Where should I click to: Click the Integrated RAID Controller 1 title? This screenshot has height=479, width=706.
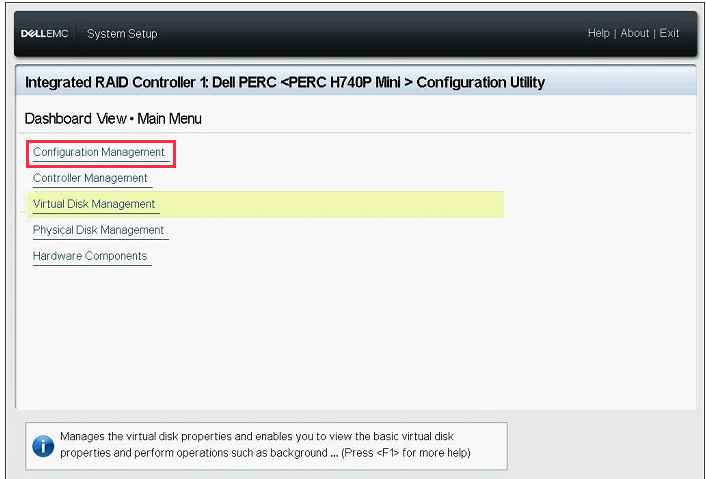tap(285, 82)
